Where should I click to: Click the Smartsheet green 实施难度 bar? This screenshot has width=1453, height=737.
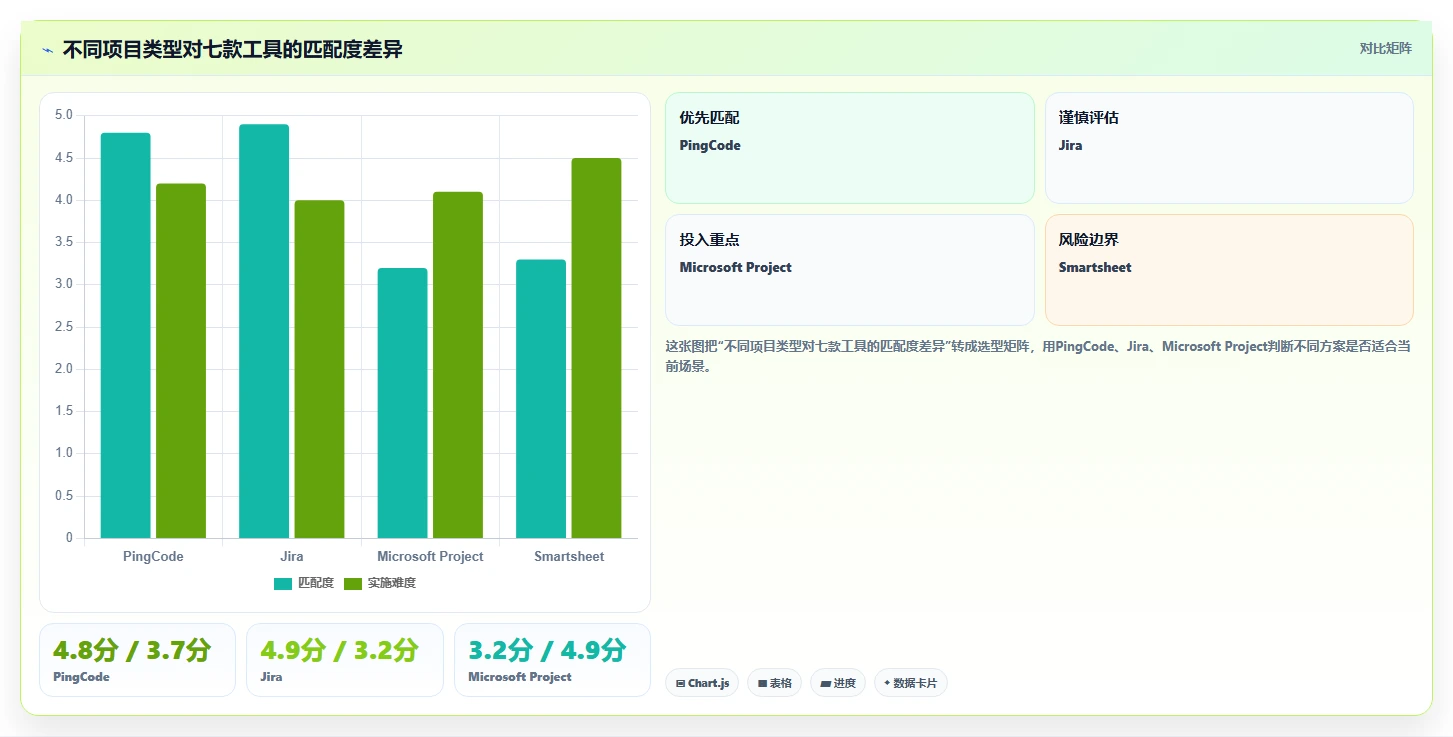click(596, 348)
